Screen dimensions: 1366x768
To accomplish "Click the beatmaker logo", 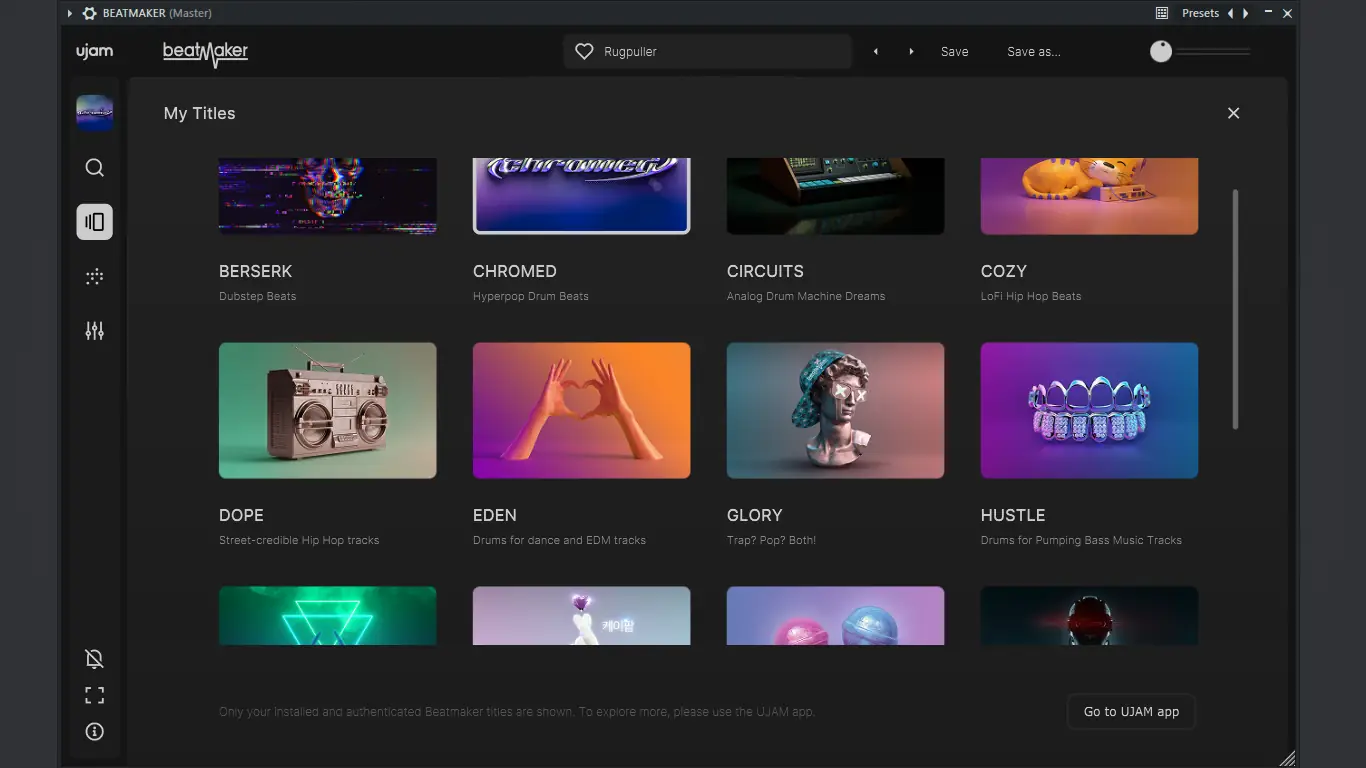I will coord(205,52).
